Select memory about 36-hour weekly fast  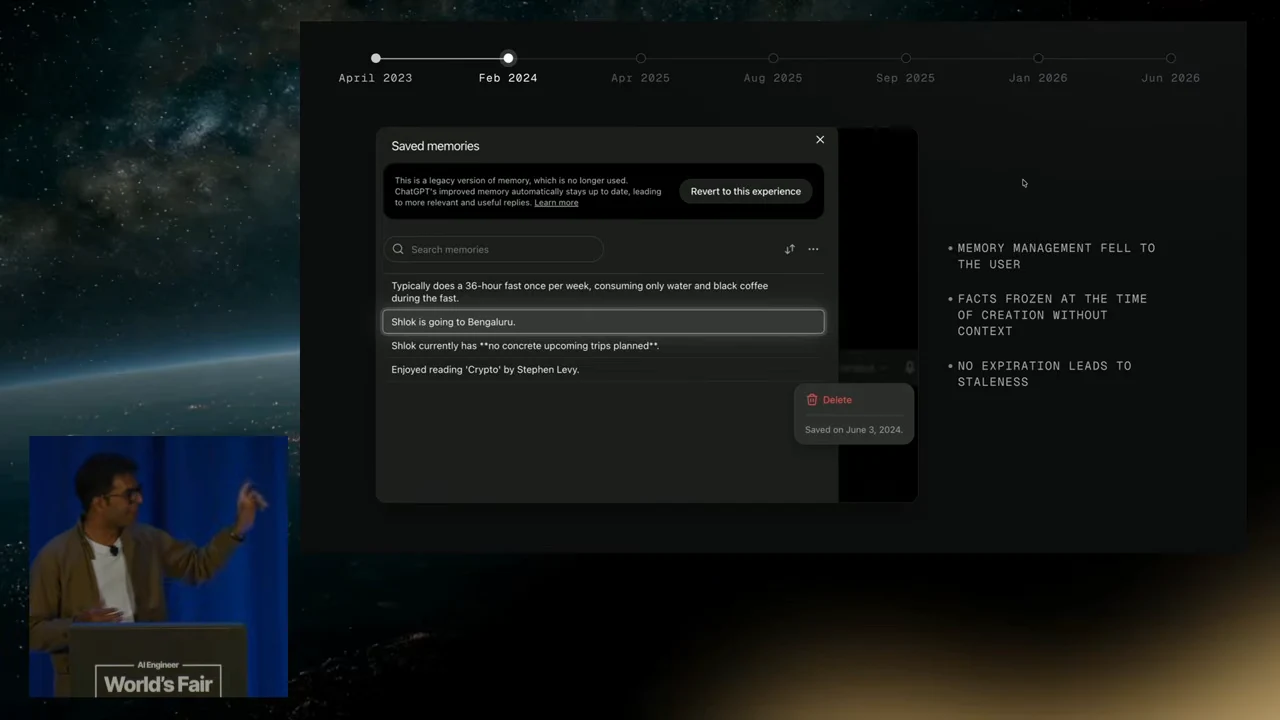[x=604, y=292]
